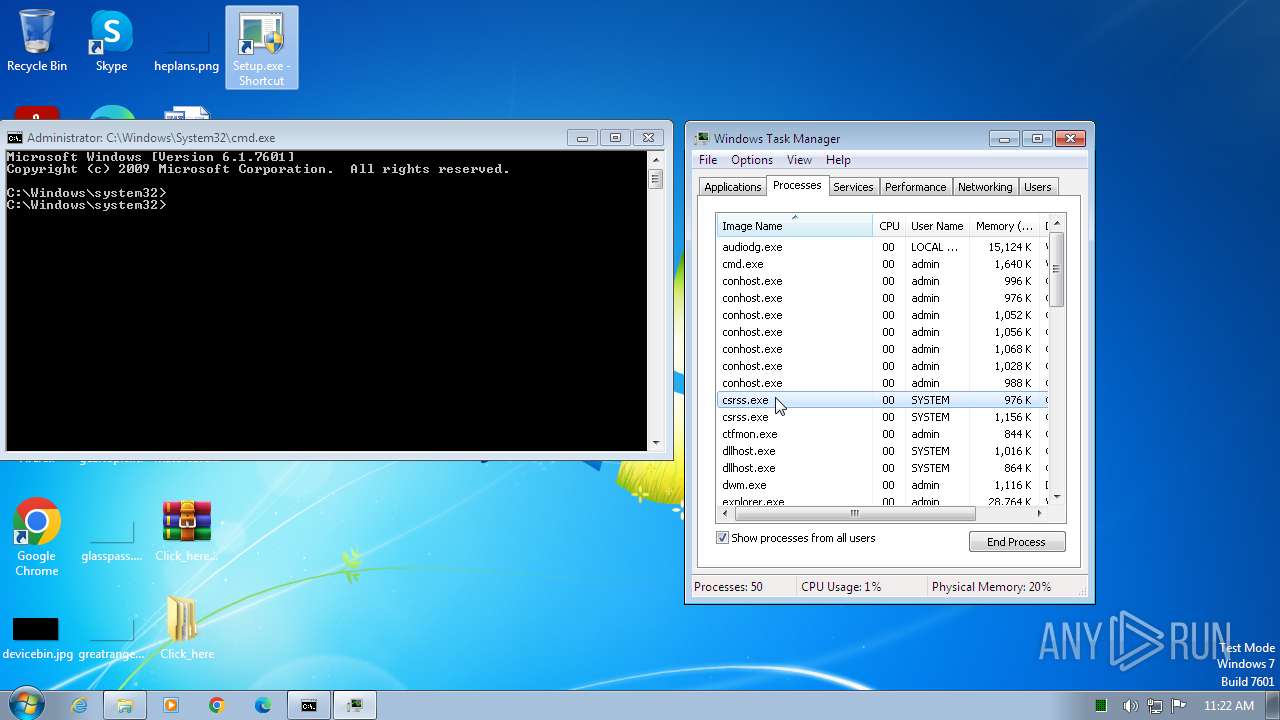This screenshot has height=720, width=1280.
Task: Select csrss.exe row using 1,156 K
Action: (x=882, y=417)
